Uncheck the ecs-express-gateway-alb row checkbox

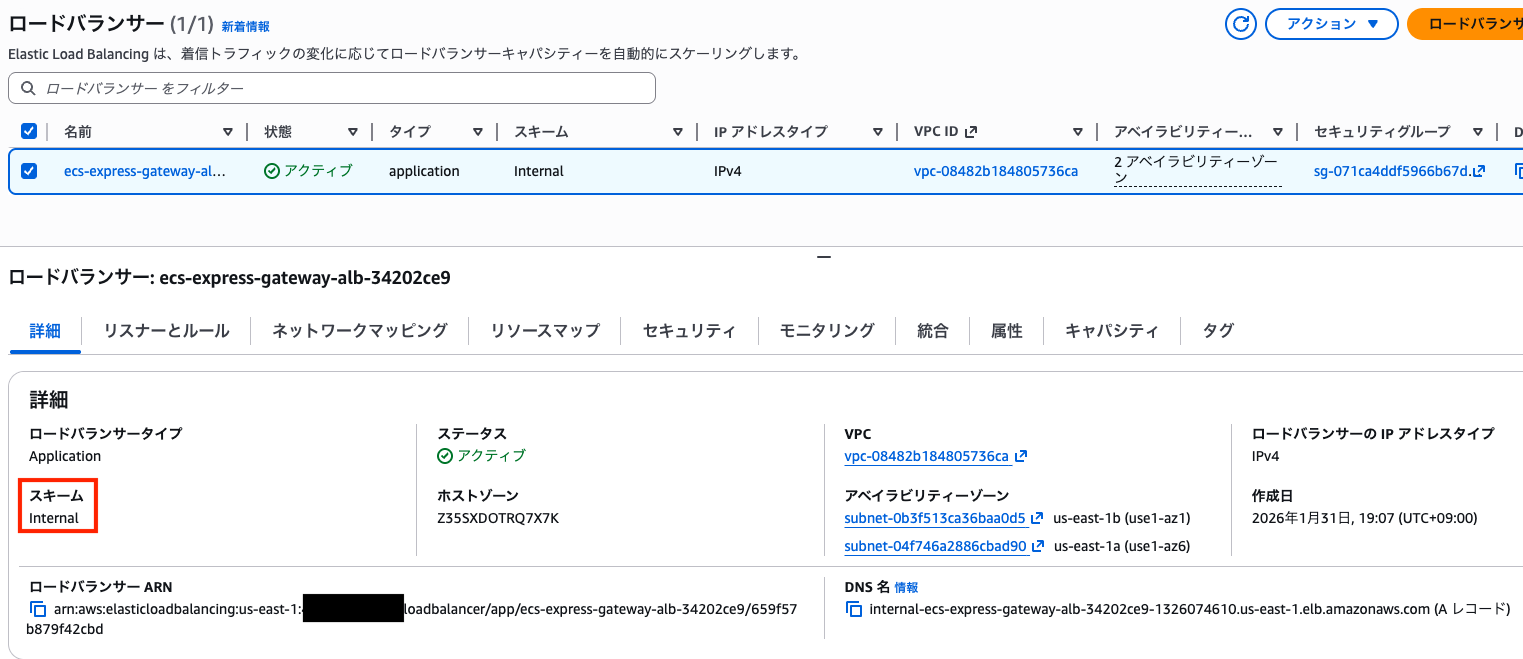(x=28, y=171)
